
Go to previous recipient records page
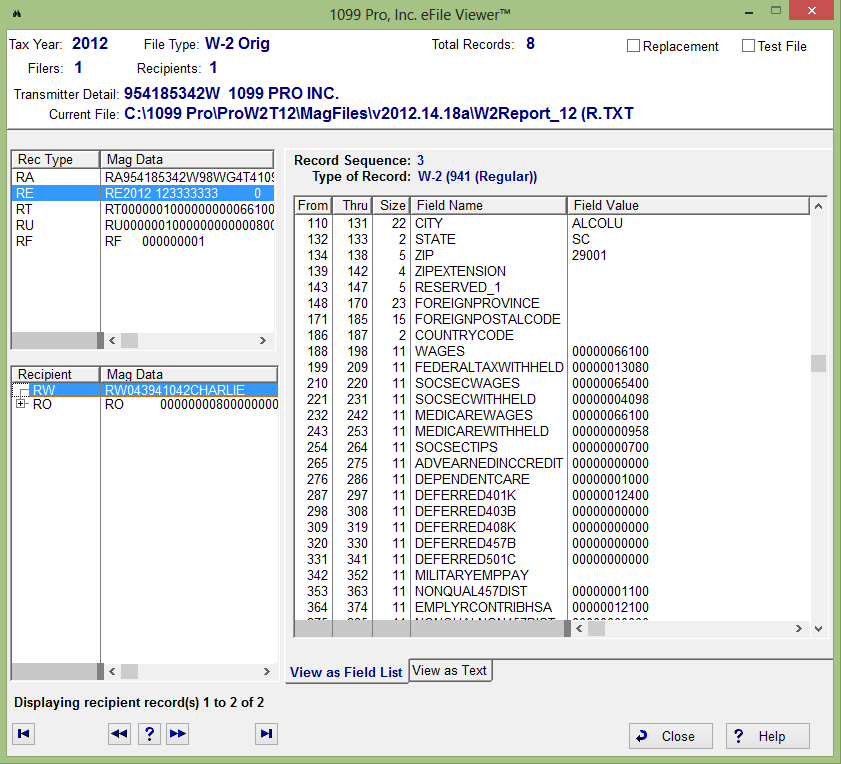(x=119, y=734)
